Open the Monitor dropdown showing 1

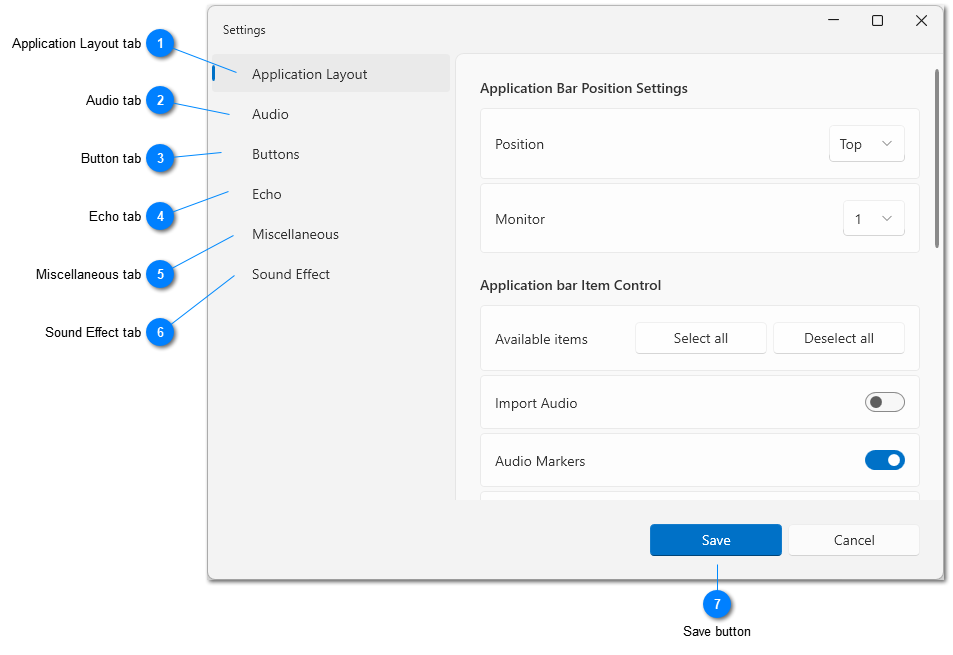(x=873, y=219)
